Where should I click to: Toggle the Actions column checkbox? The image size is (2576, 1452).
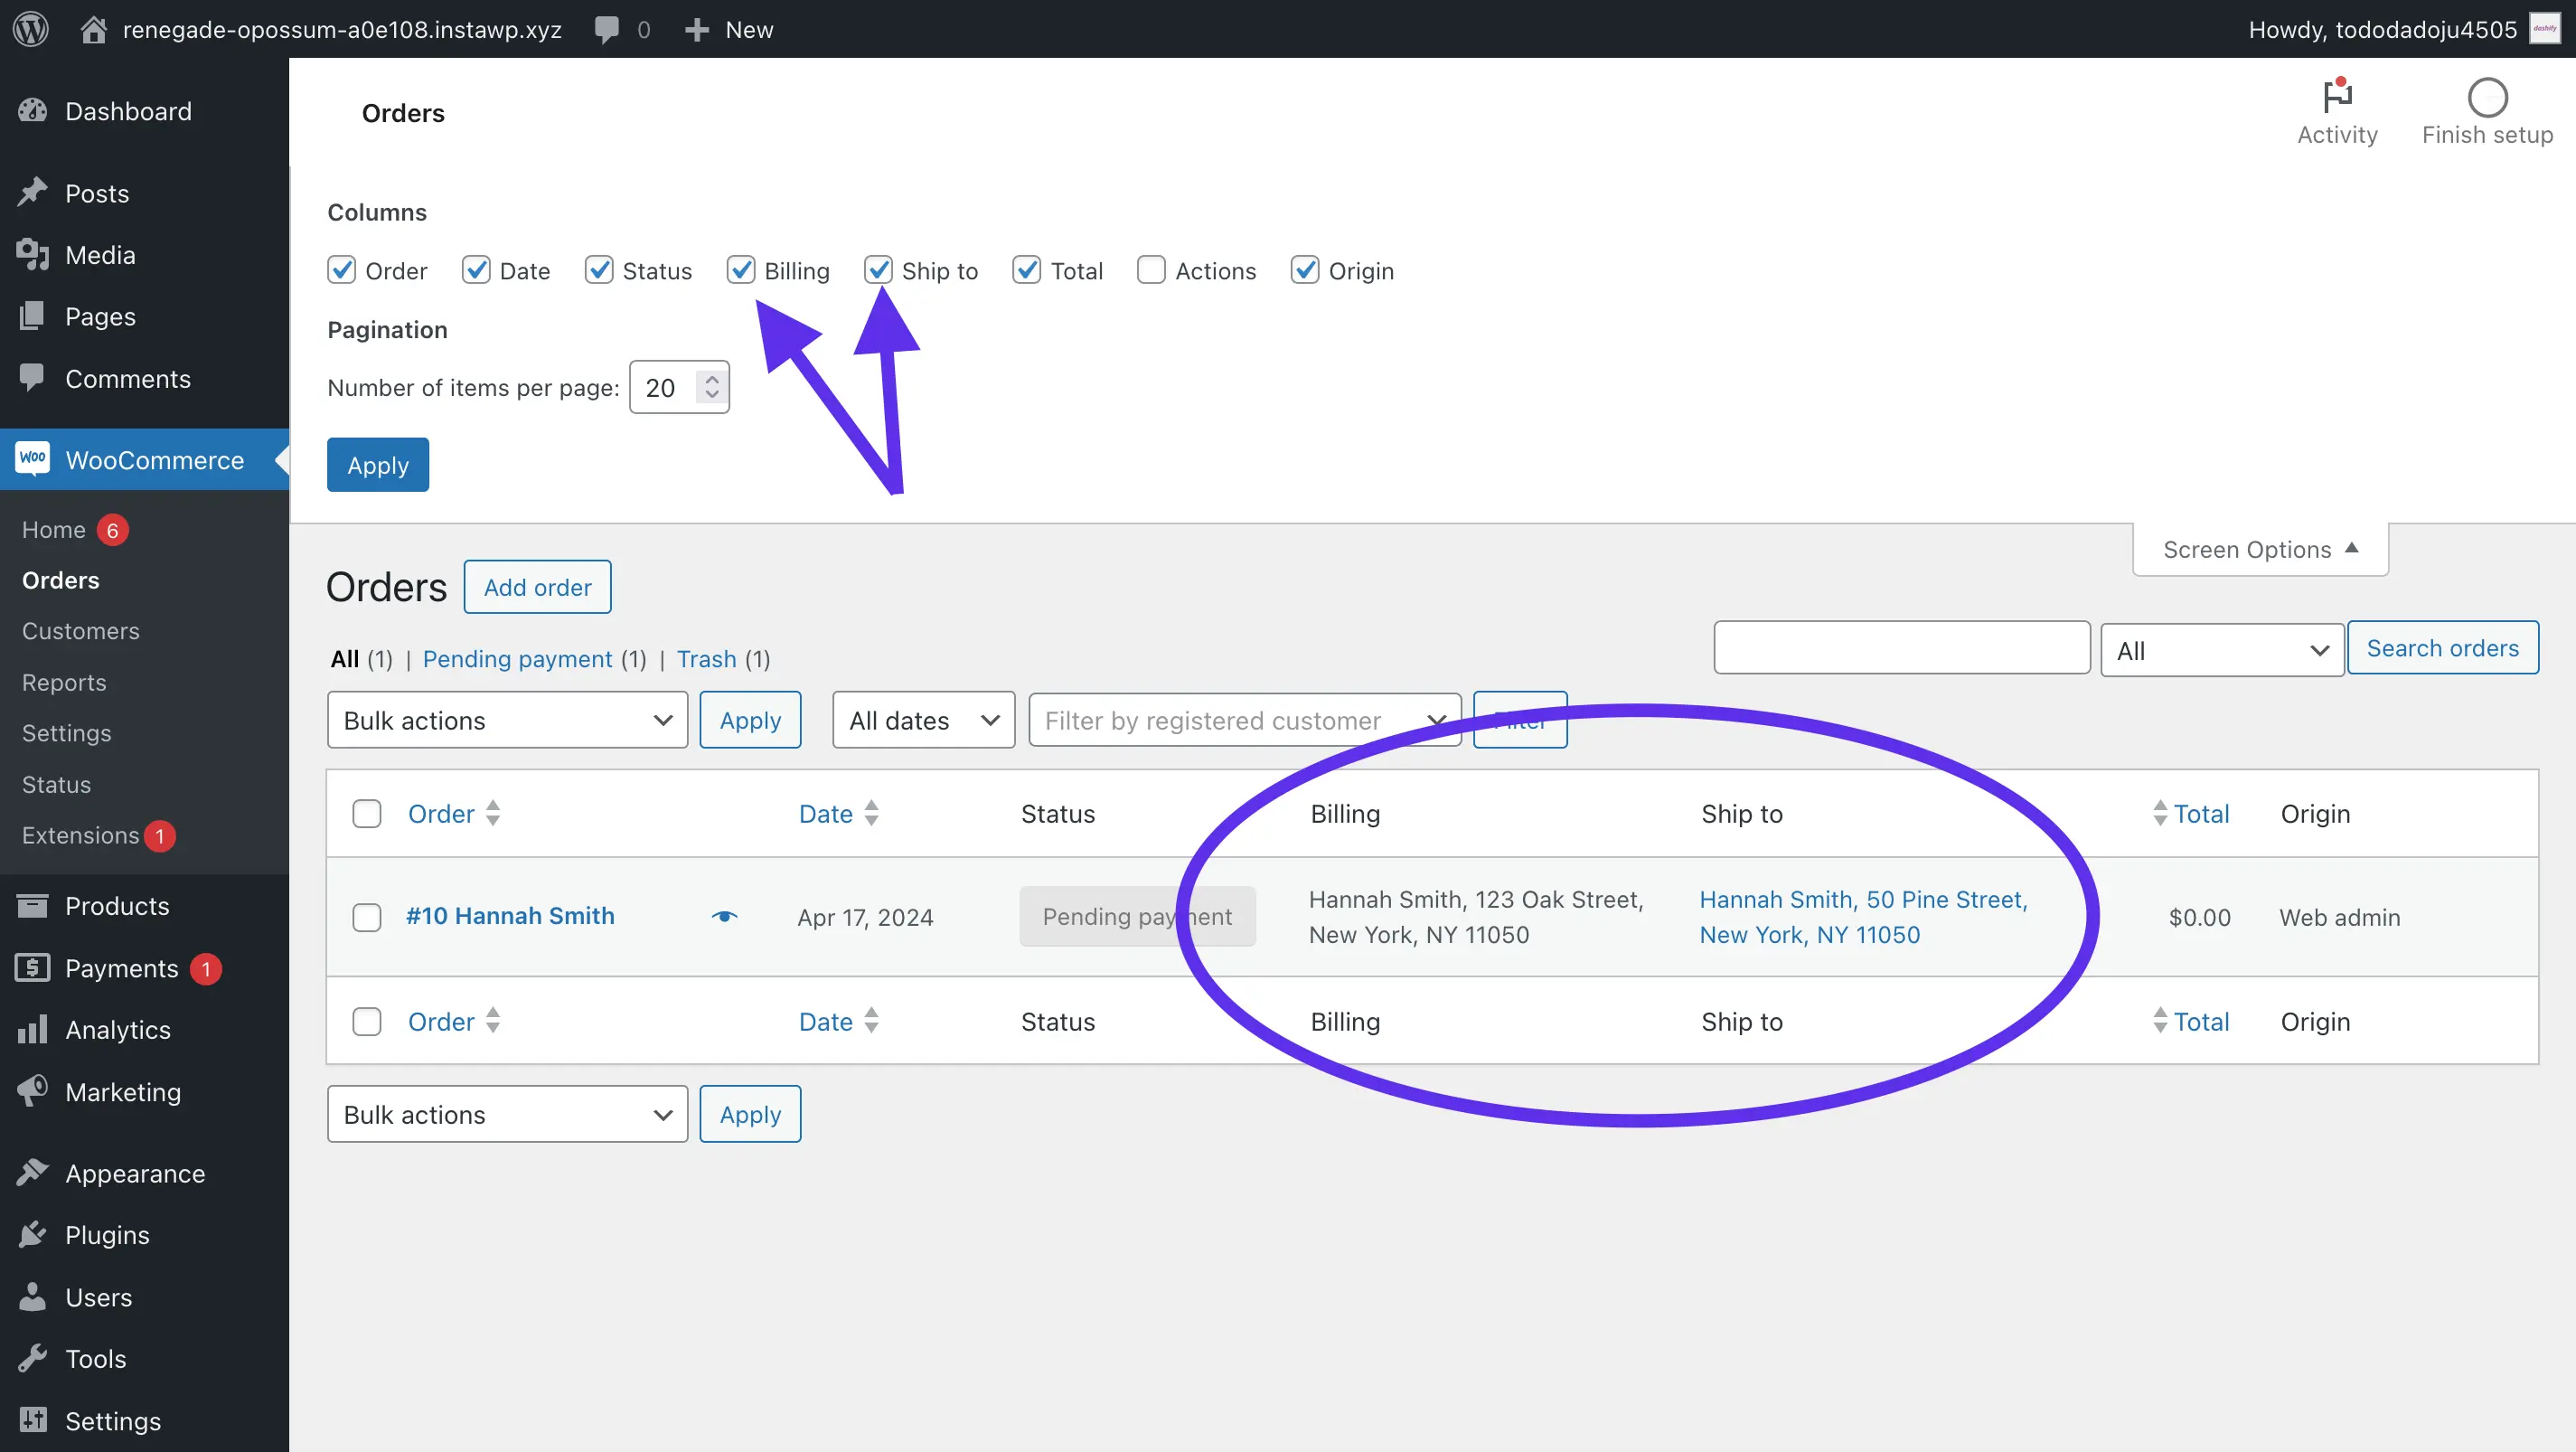pyautogui.click(x=1150, y=269)
